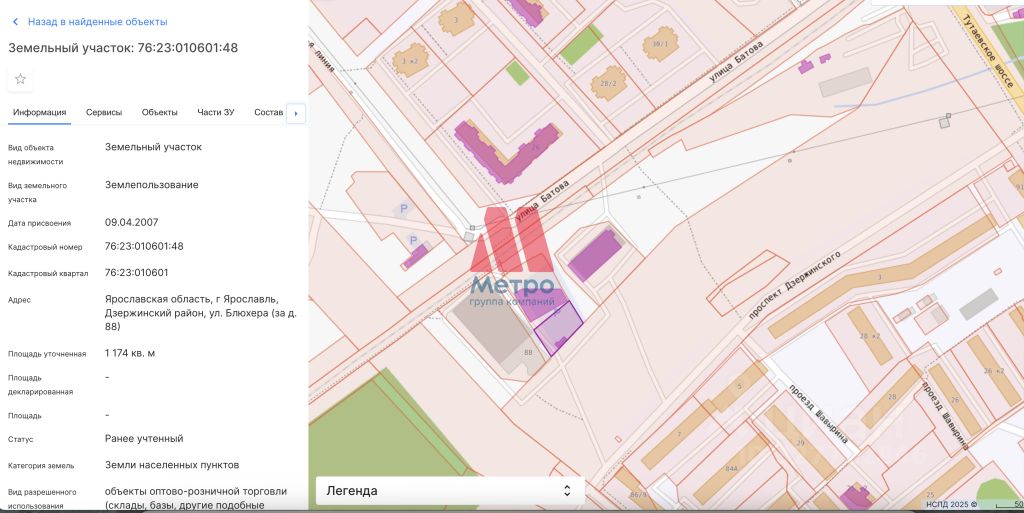Viewport: 1024px width, 513px height.
Task: Click the title 'Земельный участок: 76:23:010601:48'
Action: pyautogui.click(x=123, y=48)
